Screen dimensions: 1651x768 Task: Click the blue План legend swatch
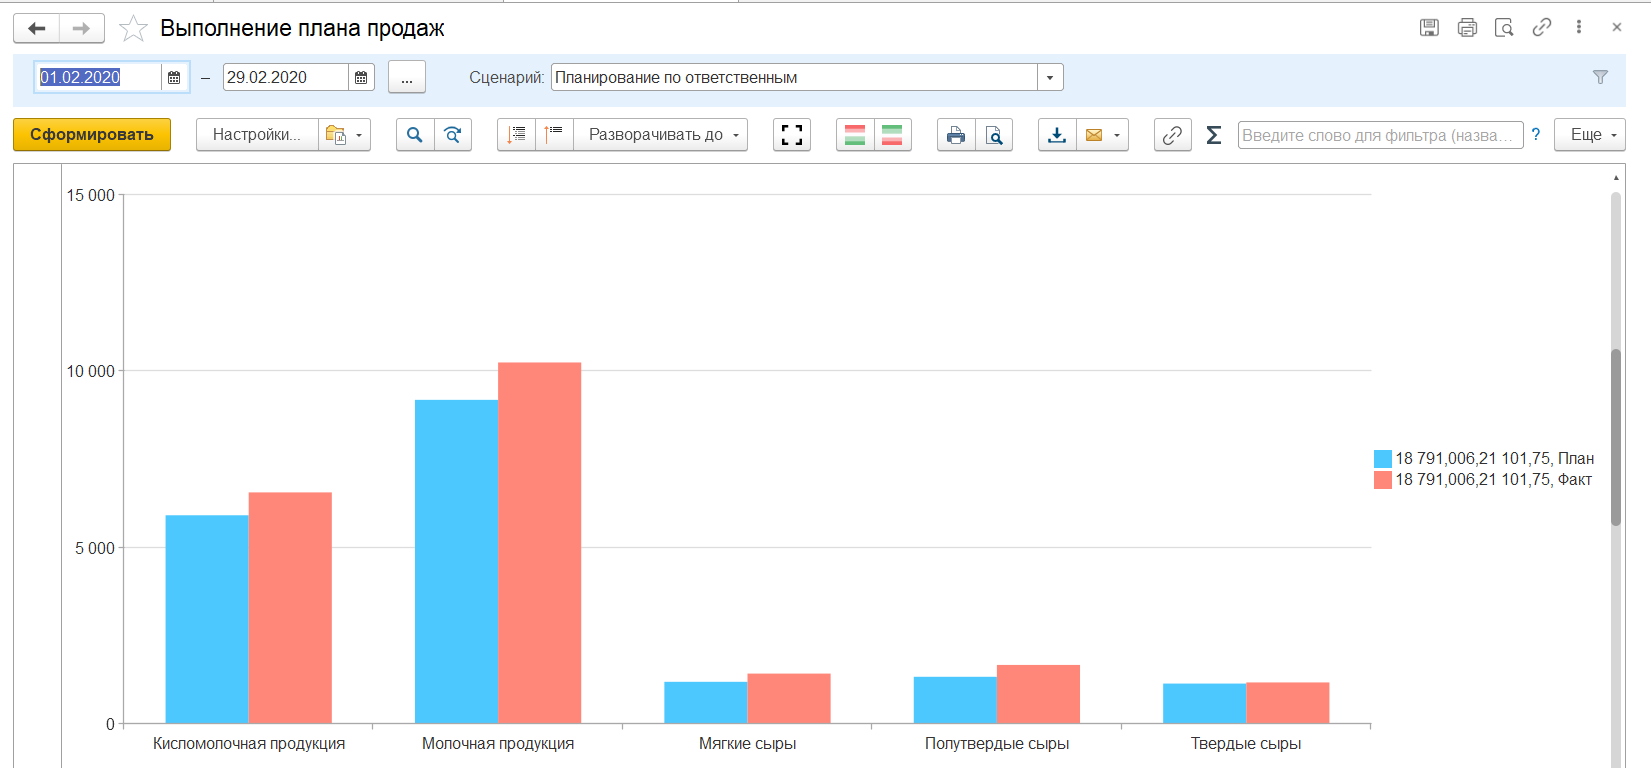pos(1383,459)
